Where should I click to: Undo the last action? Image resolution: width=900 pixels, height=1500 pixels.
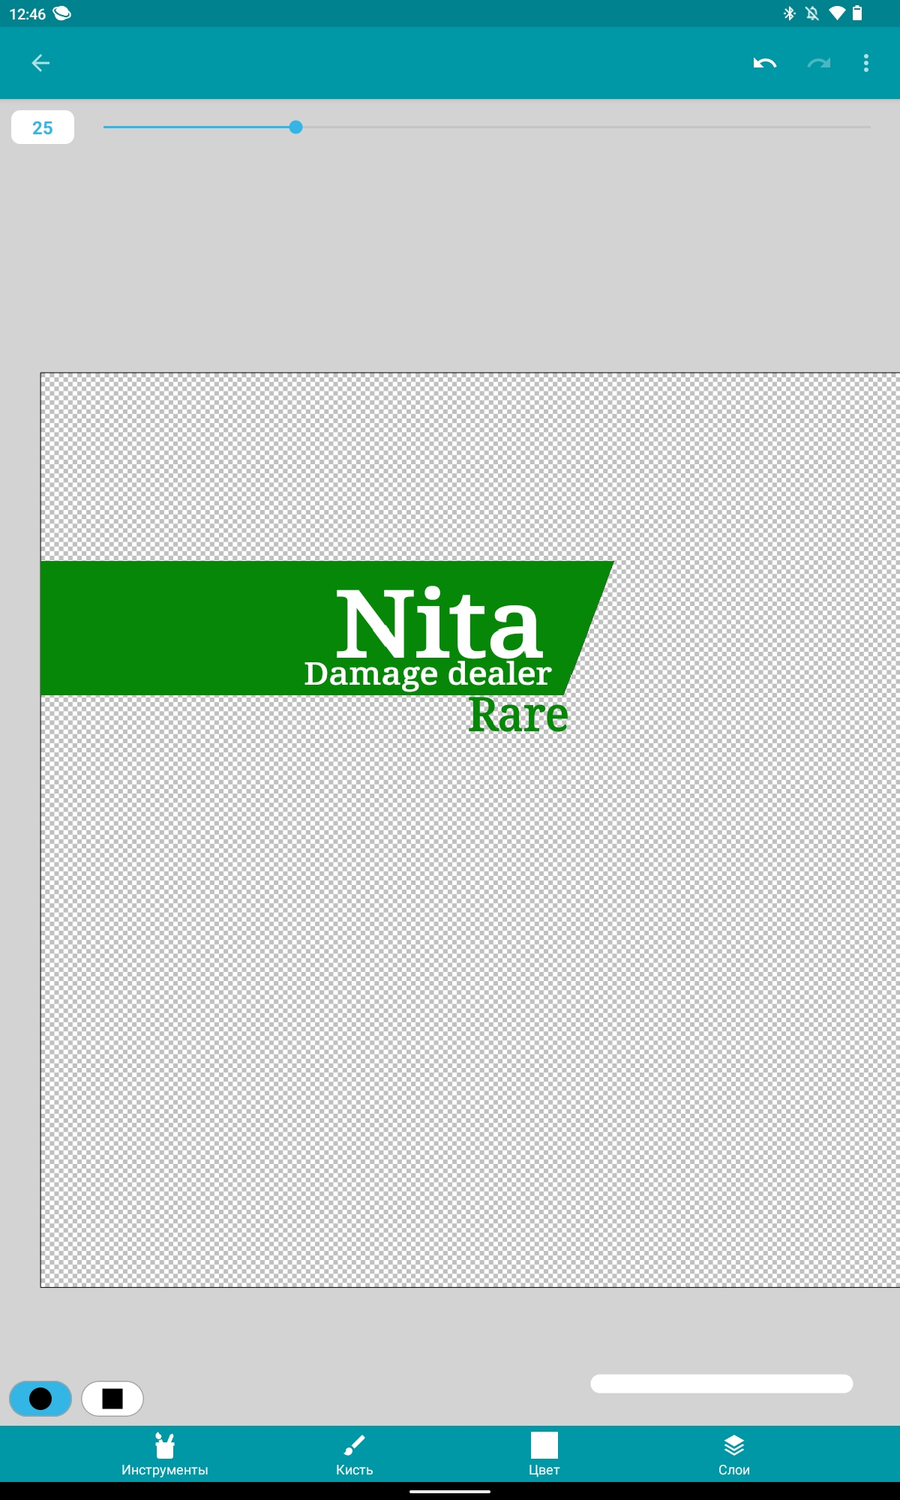click(x=765, y=63)
